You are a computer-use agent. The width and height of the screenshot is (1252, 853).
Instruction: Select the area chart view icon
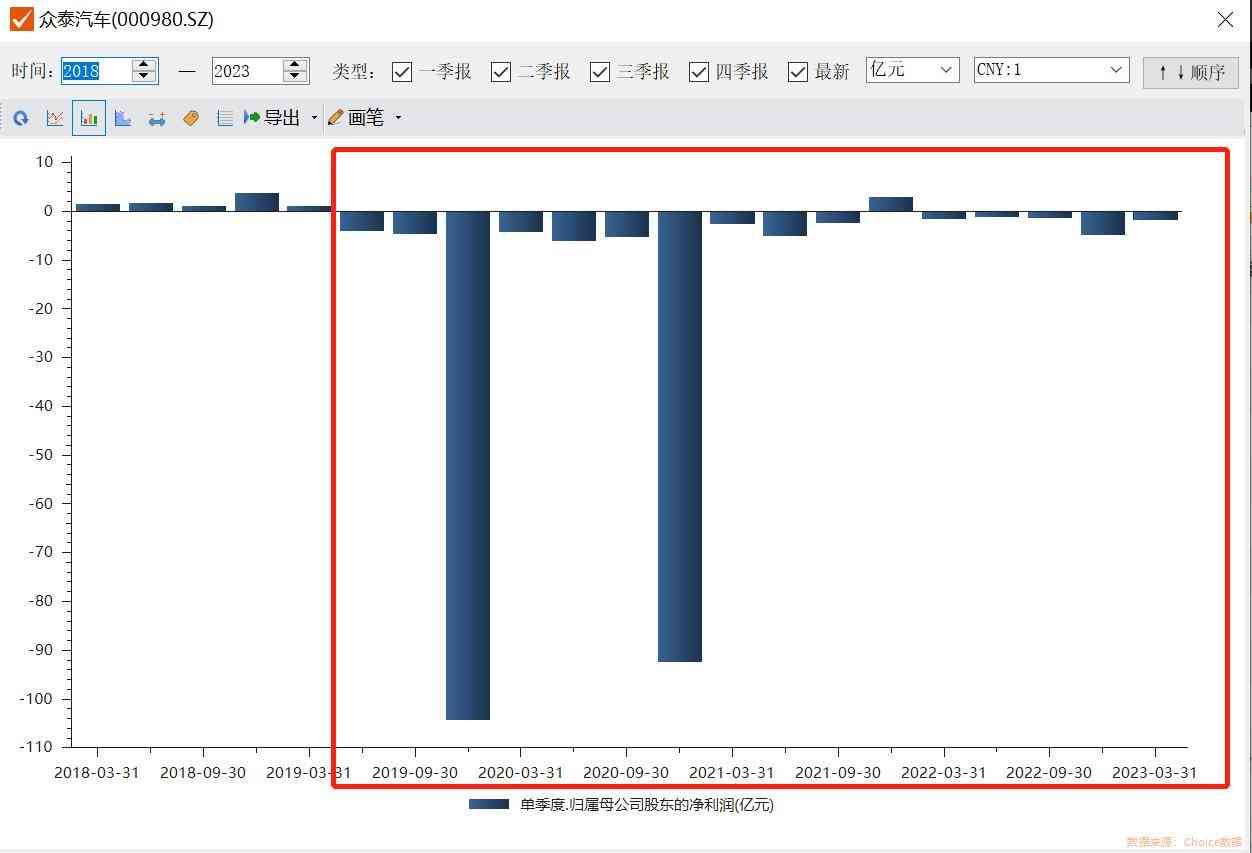123,118
